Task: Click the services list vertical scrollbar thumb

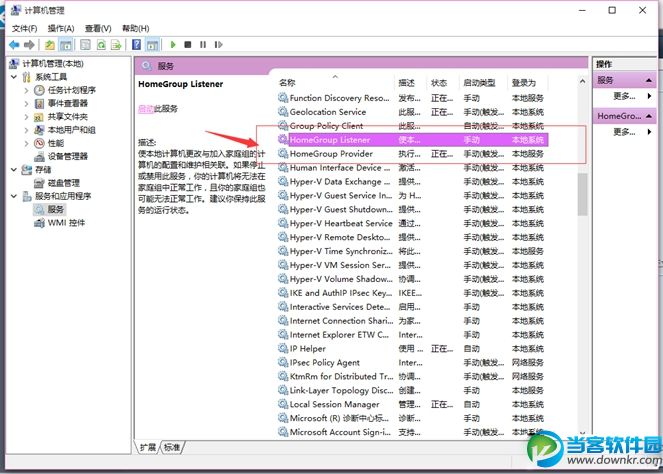Action: (x=582, y=194)
